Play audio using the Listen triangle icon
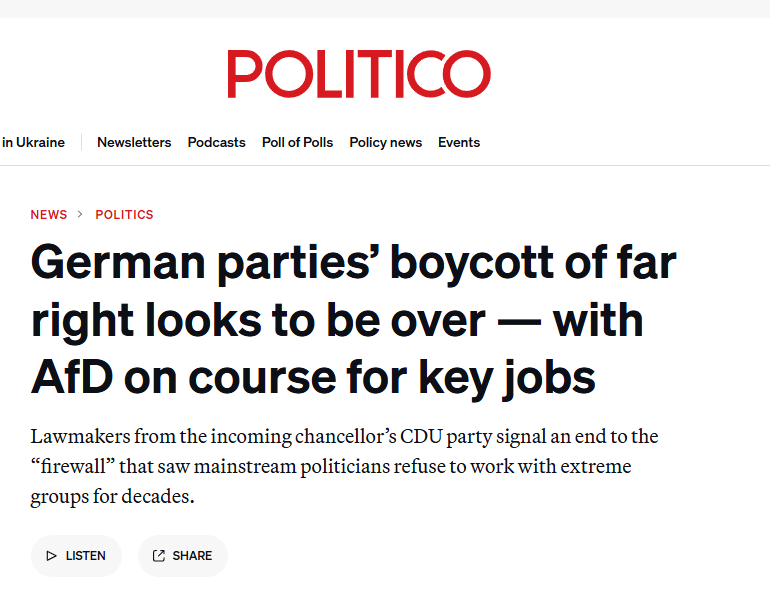The image size is (770, 598). tap(50, 556)
